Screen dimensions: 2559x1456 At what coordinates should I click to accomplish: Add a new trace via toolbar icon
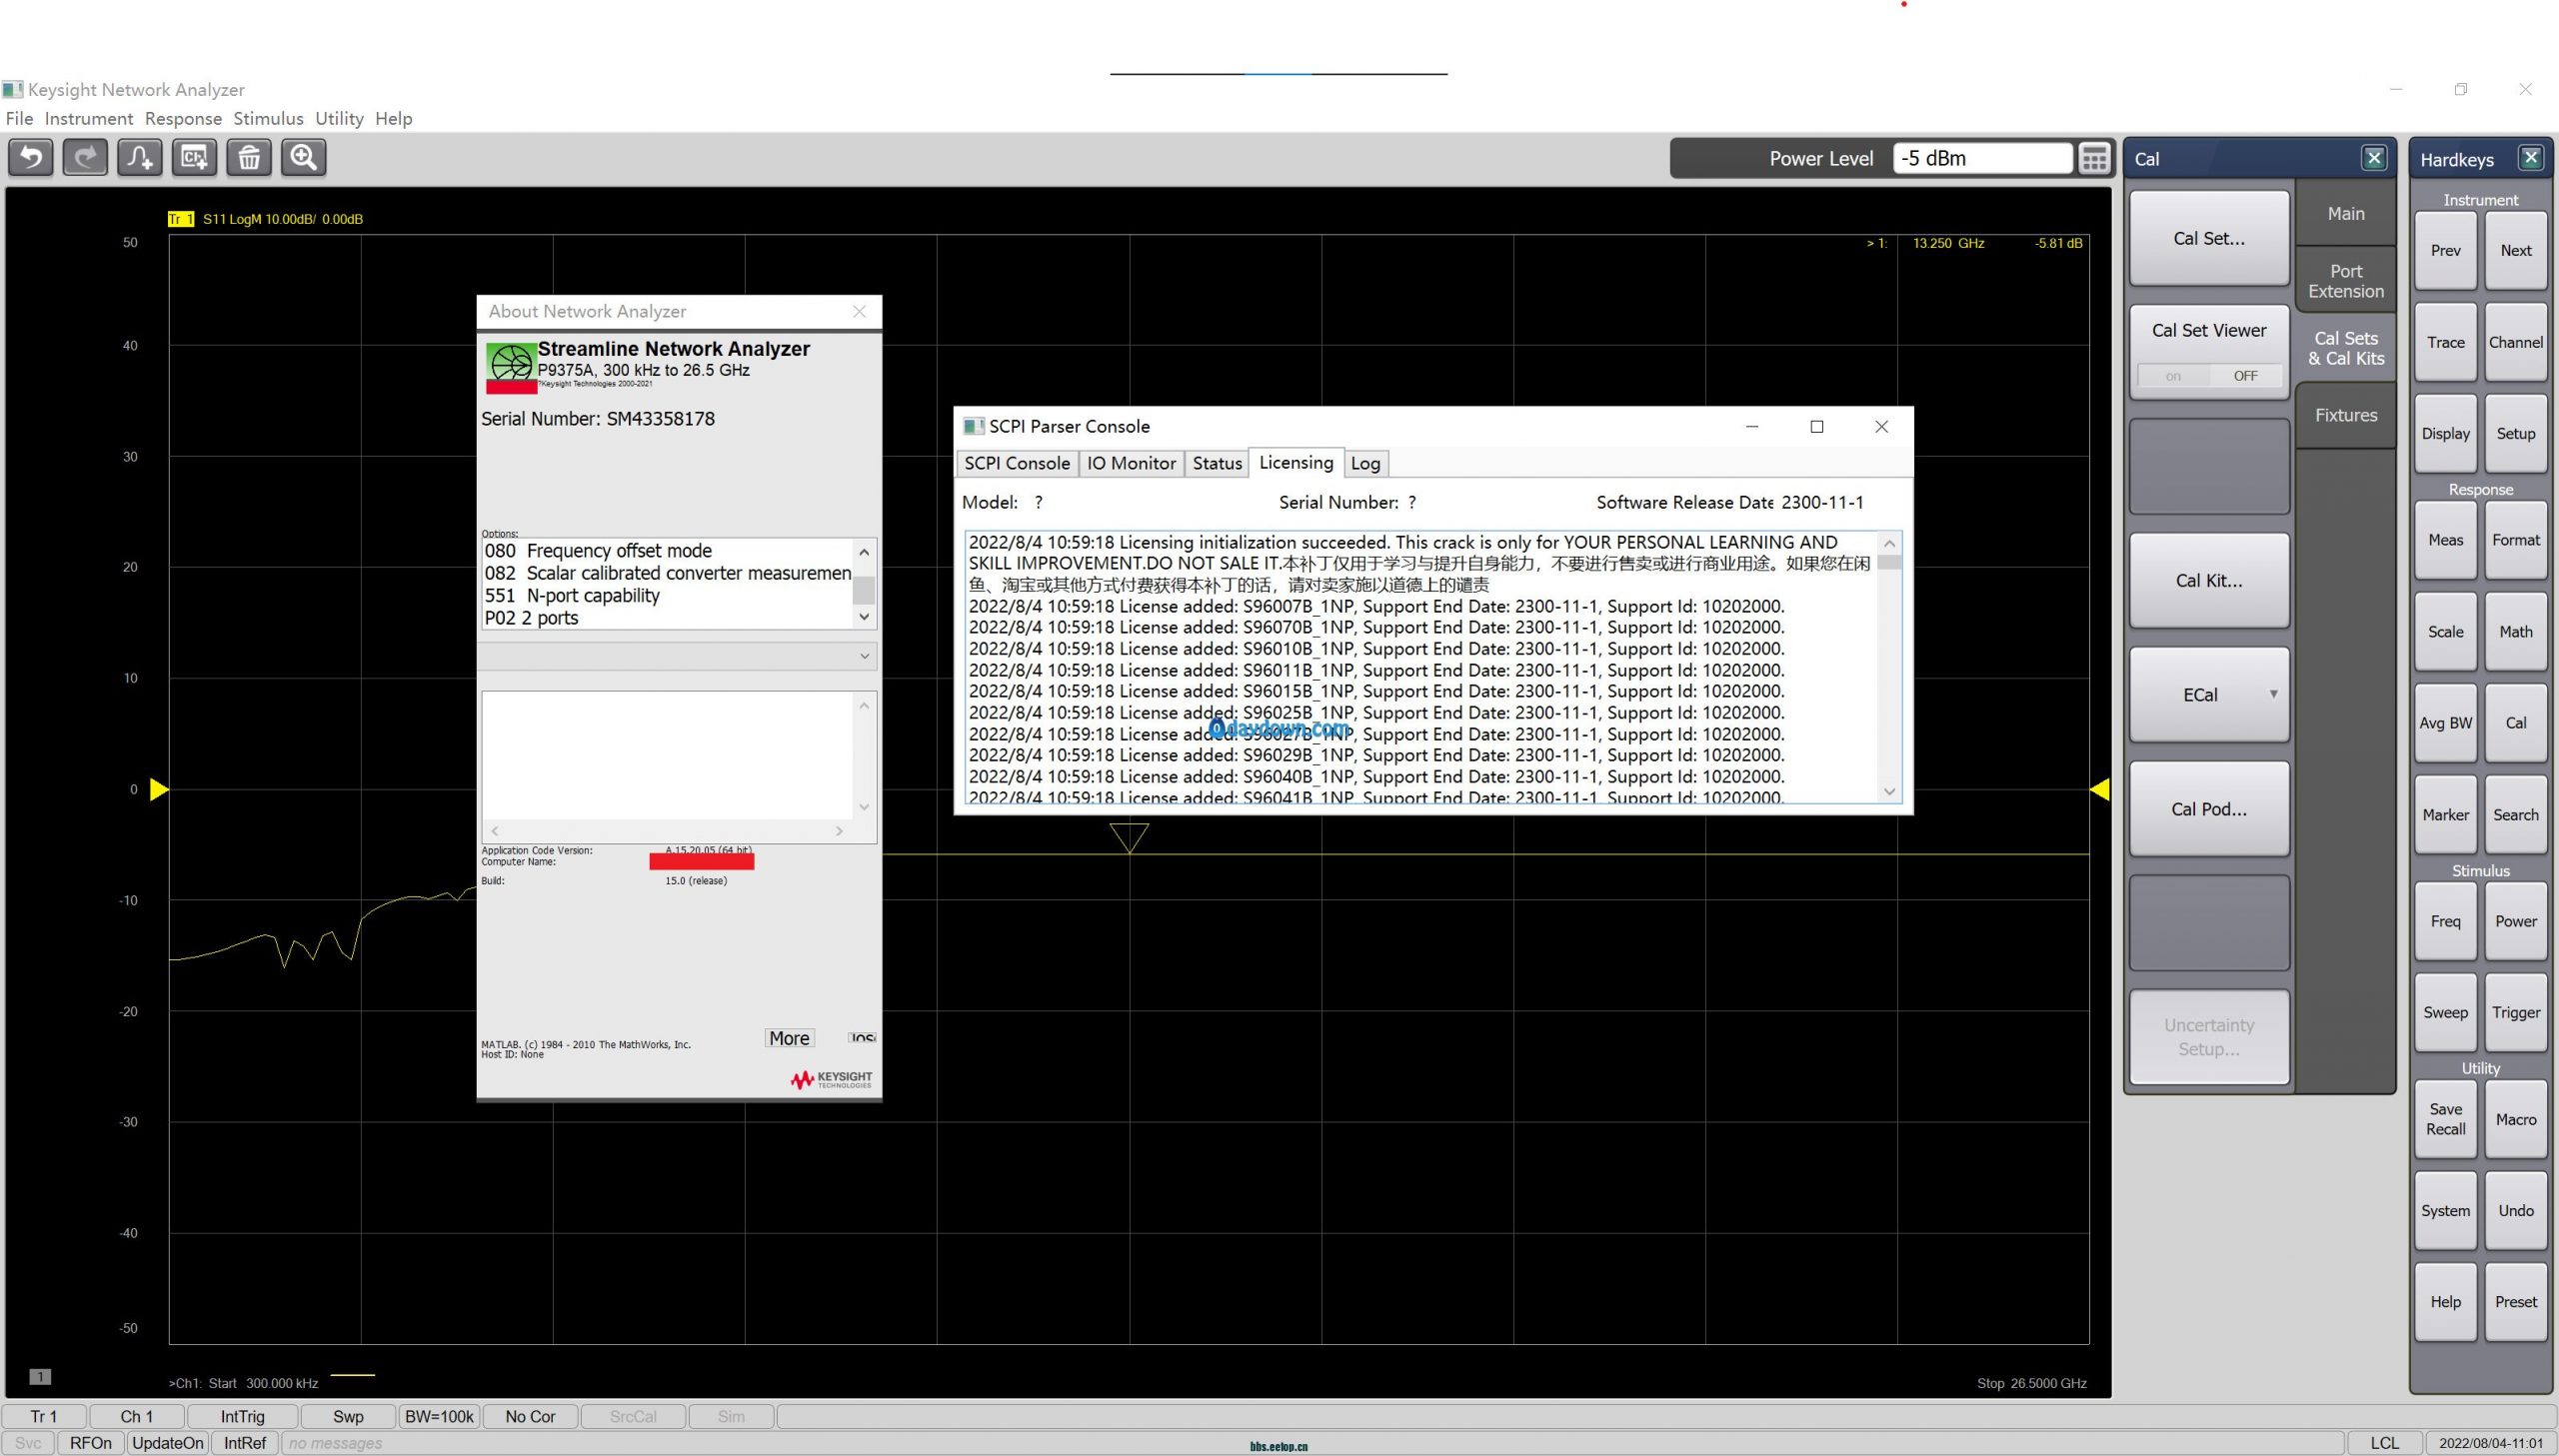click(140, 157)
